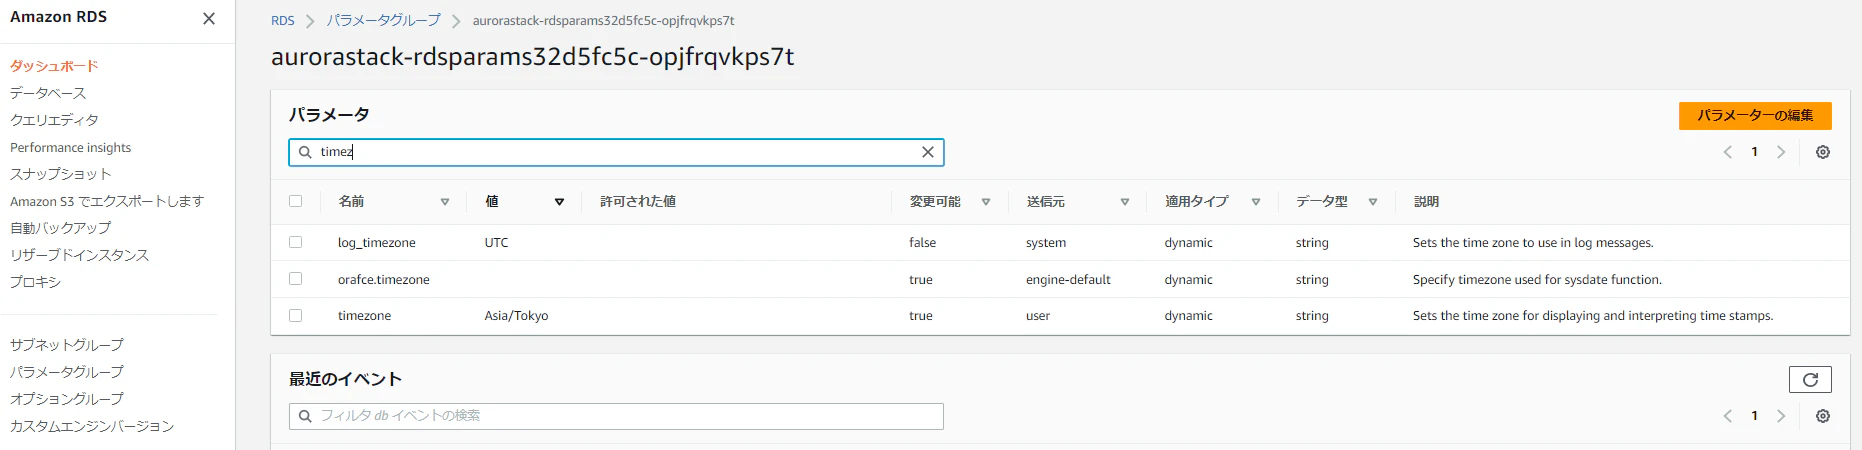Viewport: 1862px width, 450px height.
Task: Refresh the recent events list
Action: pyautogui.click(x=1810, y=380)
